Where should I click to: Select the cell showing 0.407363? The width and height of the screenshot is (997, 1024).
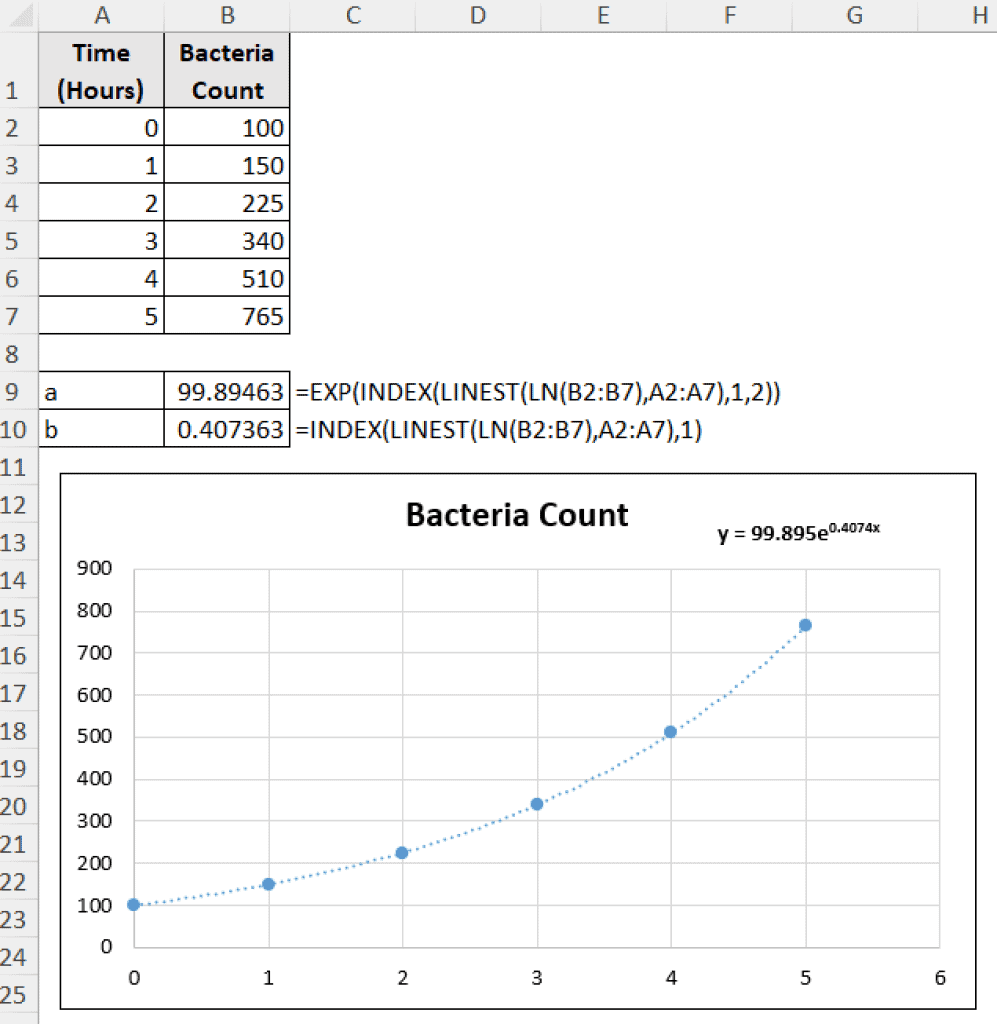click(x=226, y=429)
